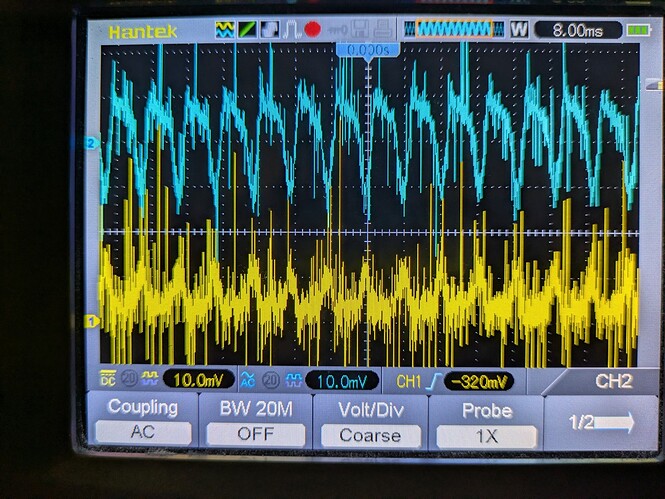
Task: Toggle the BW 20M OFF setting
Action: coord(256,434)
